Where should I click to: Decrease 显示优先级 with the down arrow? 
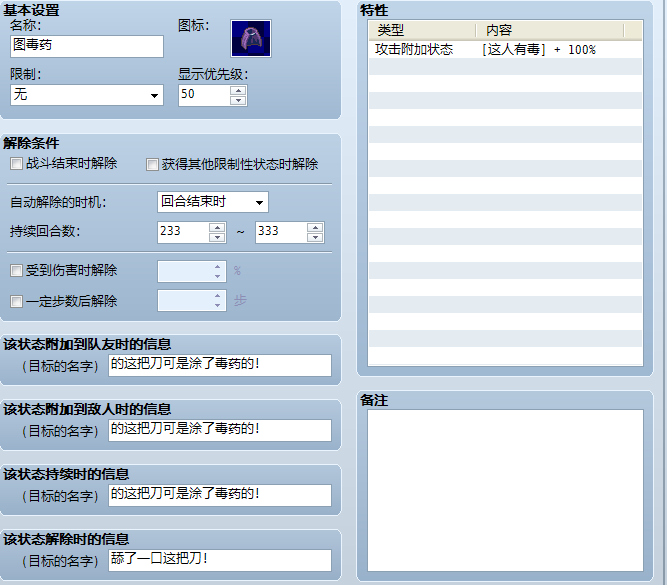[x=238, y=100]
